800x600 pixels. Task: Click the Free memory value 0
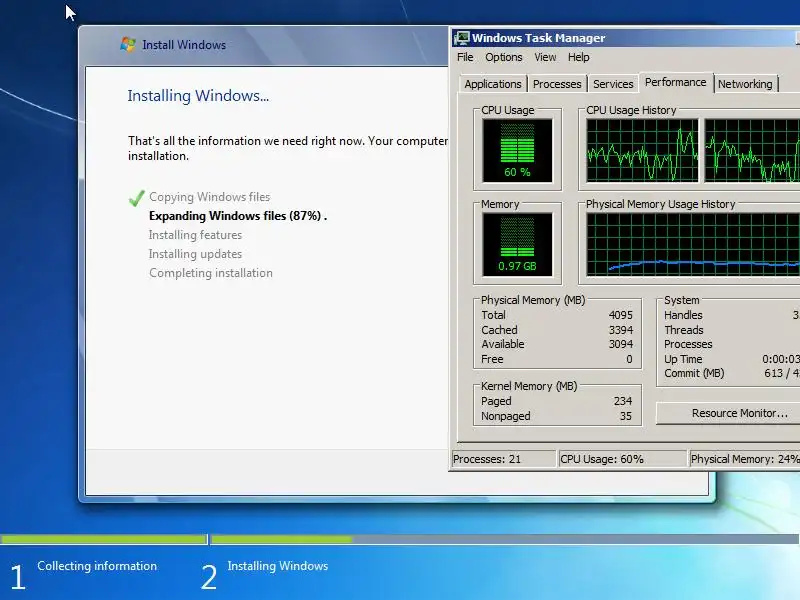[x=629, y=359]
